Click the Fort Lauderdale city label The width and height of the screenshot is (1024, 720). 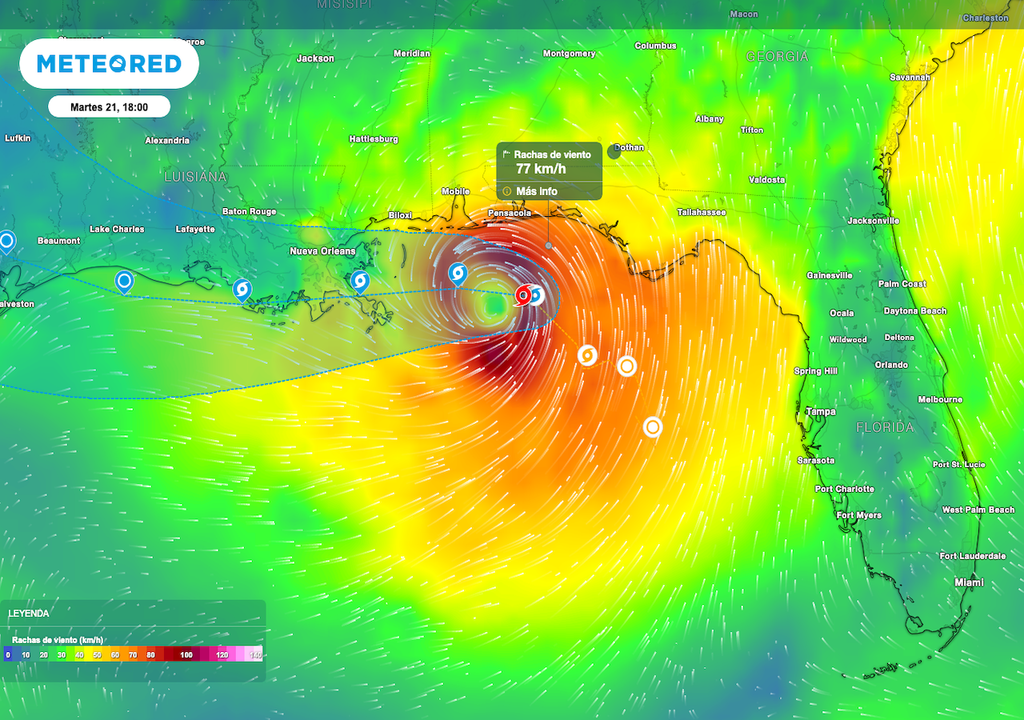pos(972,556)
